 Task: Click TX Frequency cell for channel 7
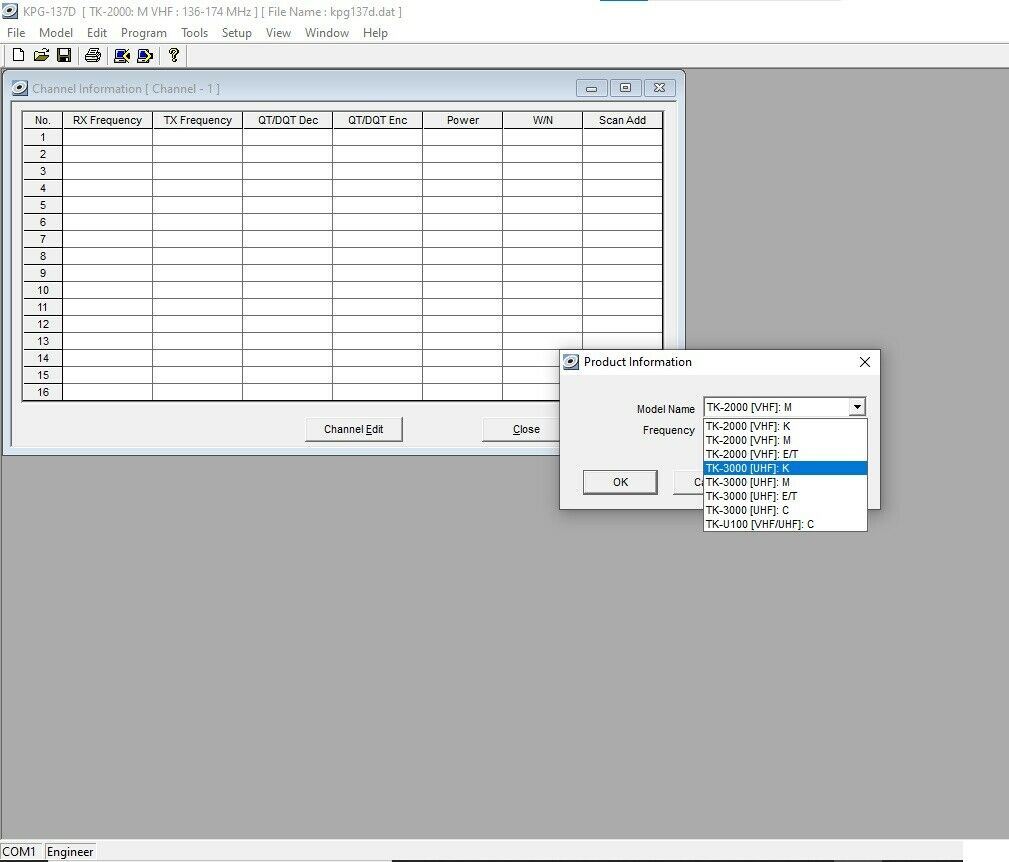pyautogui.click(x=198, y=239)
